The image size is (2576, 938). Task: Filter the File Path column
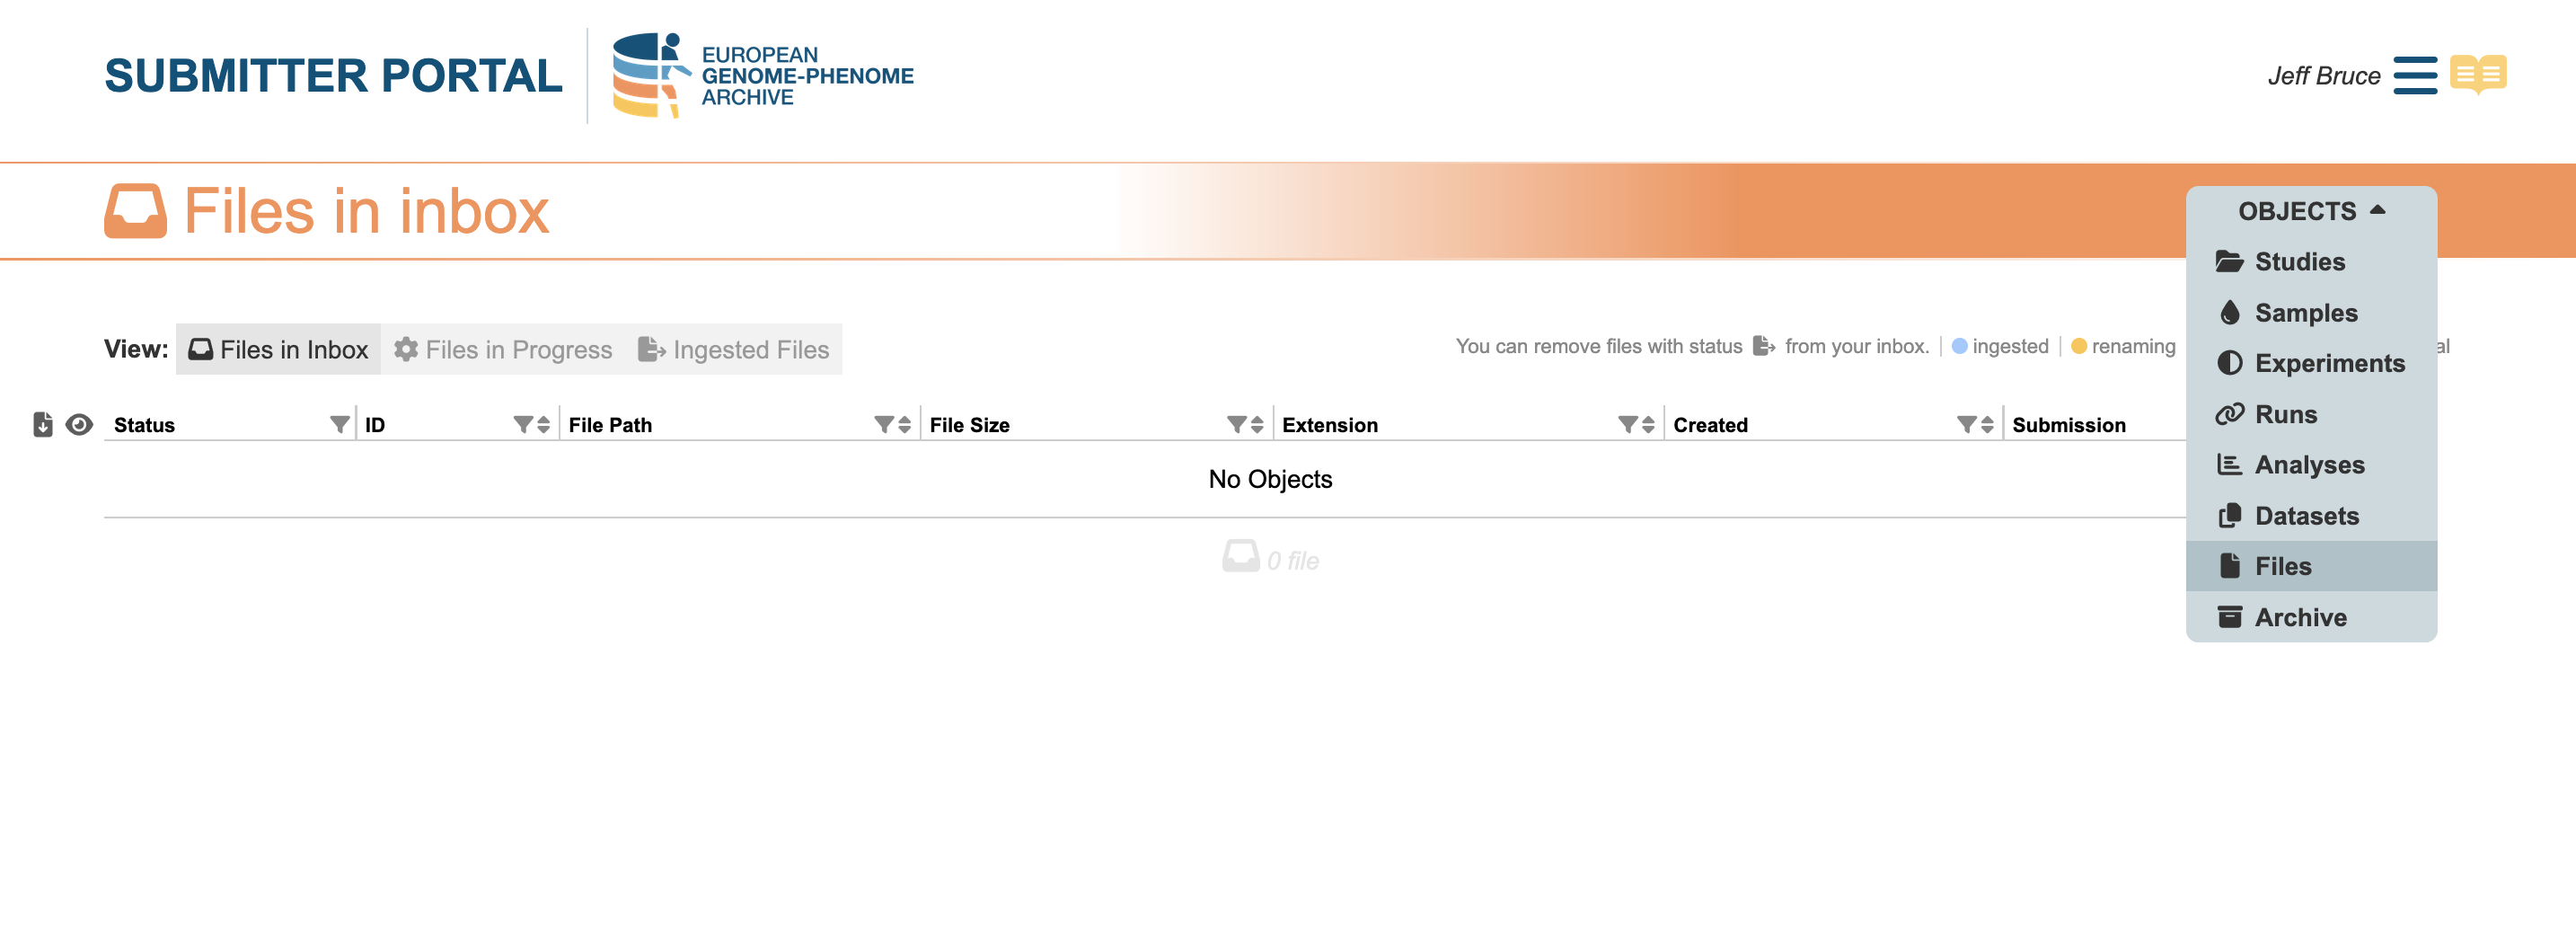click(883, 425)
